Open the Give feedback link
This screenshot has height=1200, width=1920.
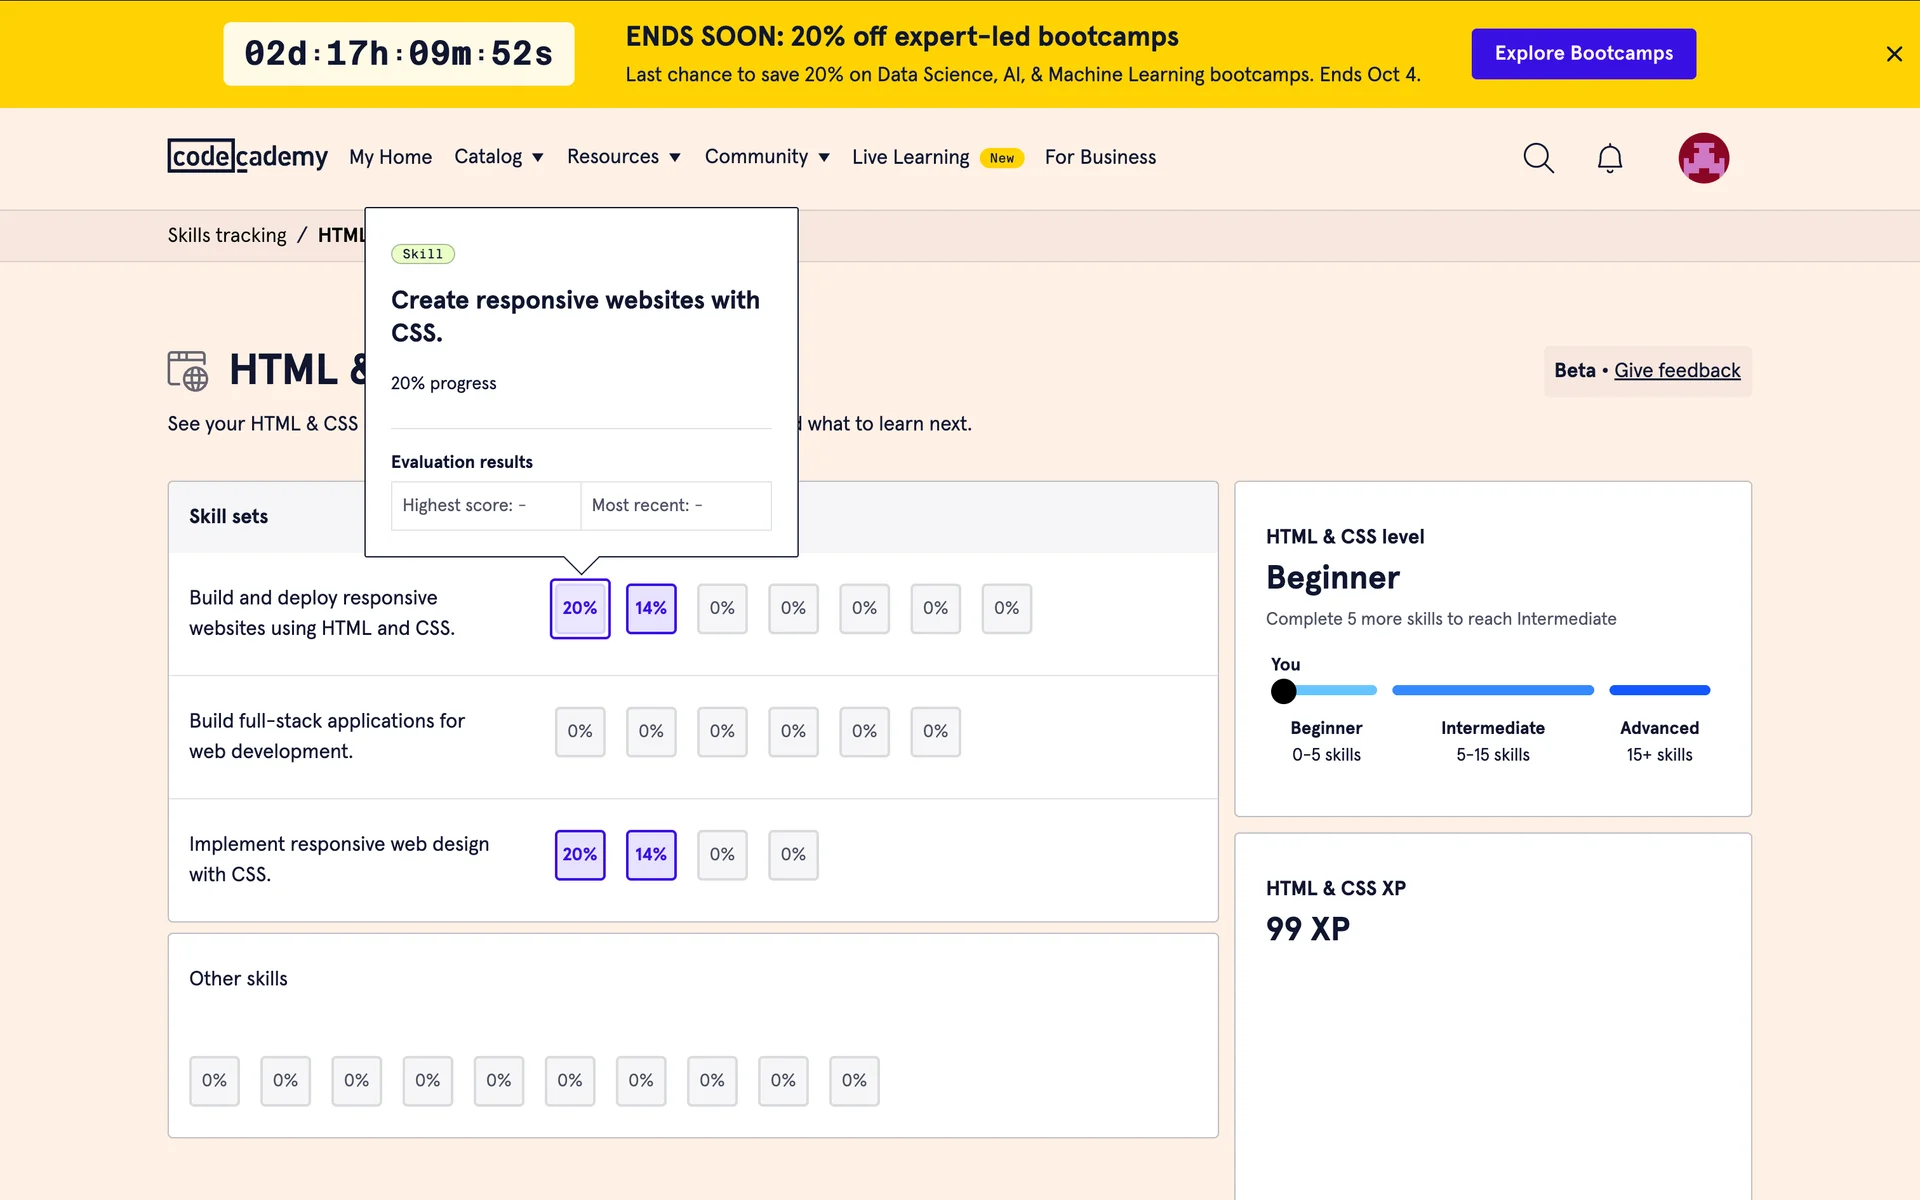1677,371
